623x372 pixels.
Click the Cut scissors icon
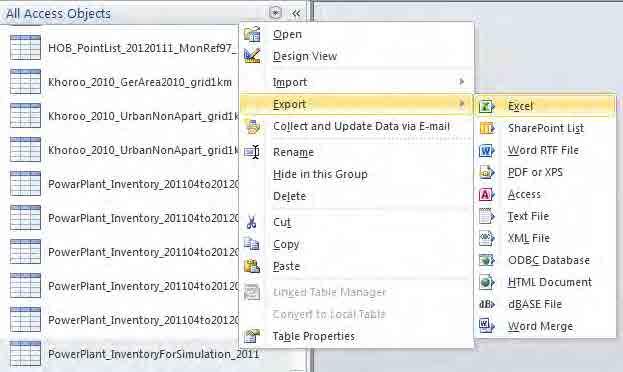pos(251,222)
